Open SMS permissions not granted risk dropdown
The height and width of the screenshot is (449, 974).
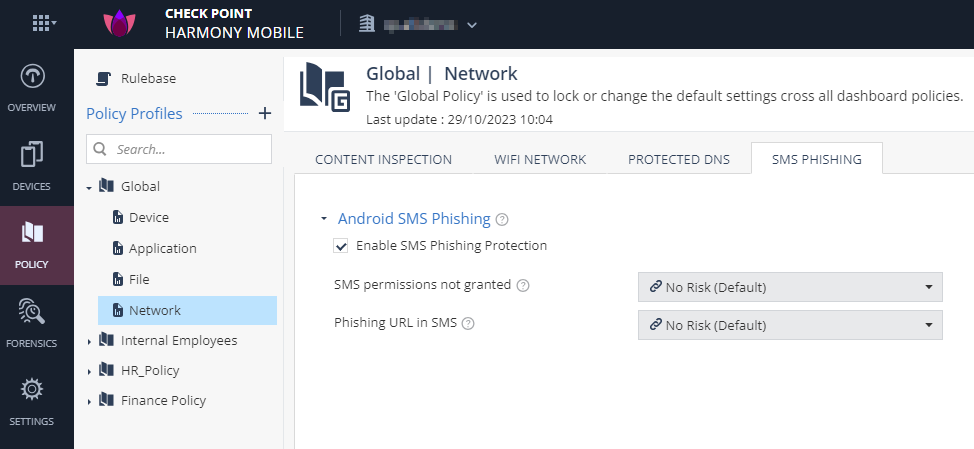tap(790, 287)
